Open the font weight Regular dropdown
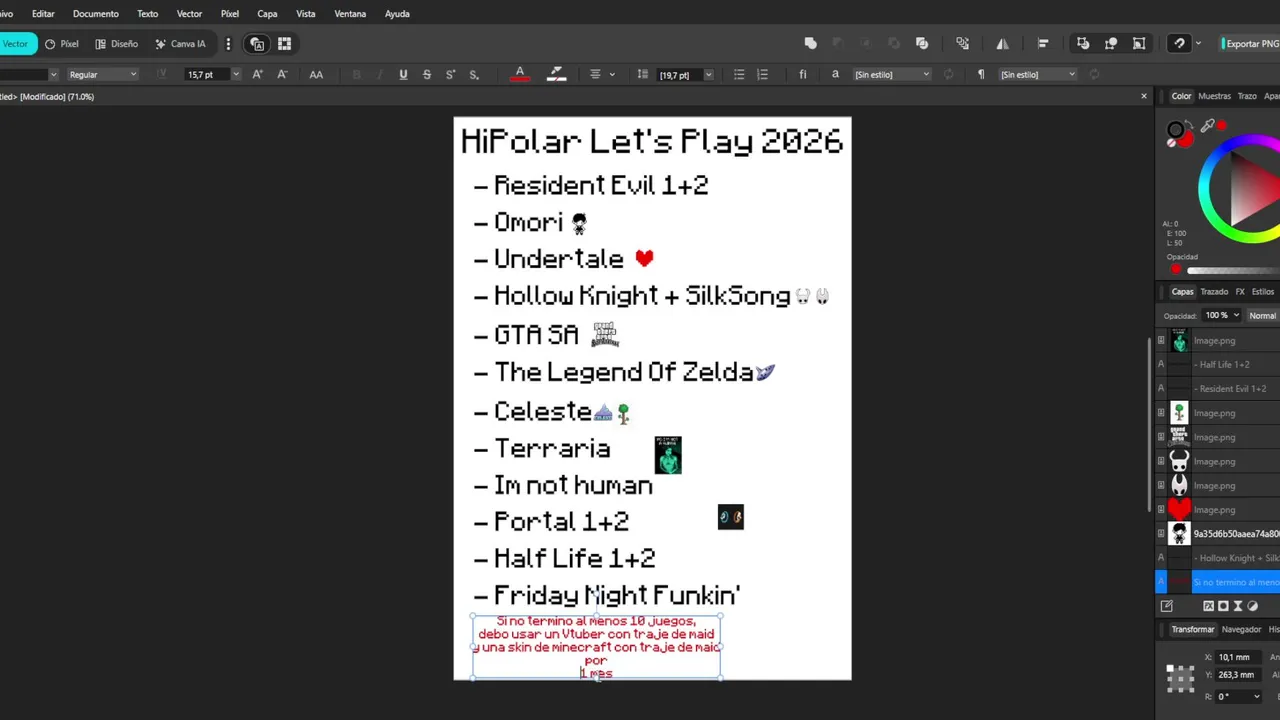The width and height of the screenshot is (1280, 720). point(102,75)
